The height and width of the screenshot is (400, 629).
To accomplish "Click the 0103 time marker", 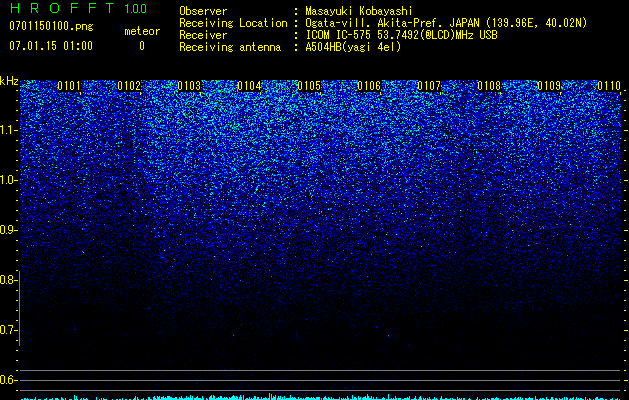I will (189, 86).
